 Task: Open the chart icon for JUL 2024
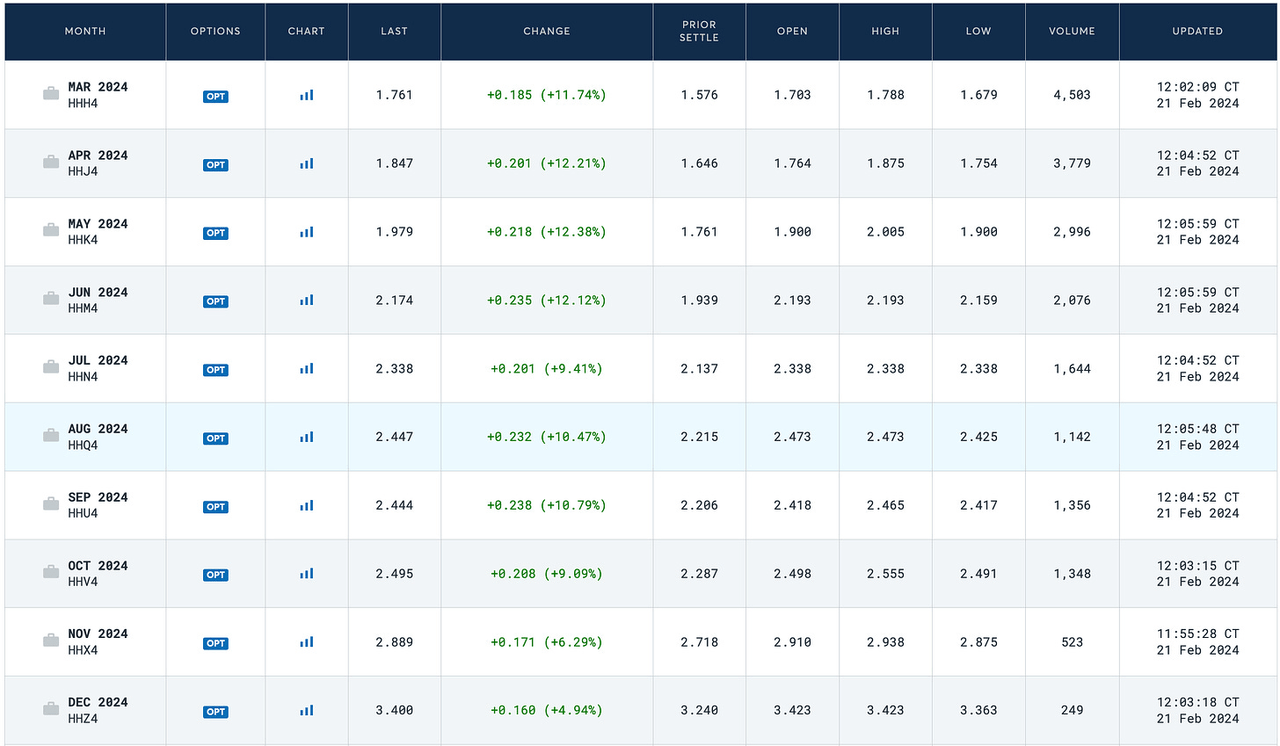click(306, 369)
